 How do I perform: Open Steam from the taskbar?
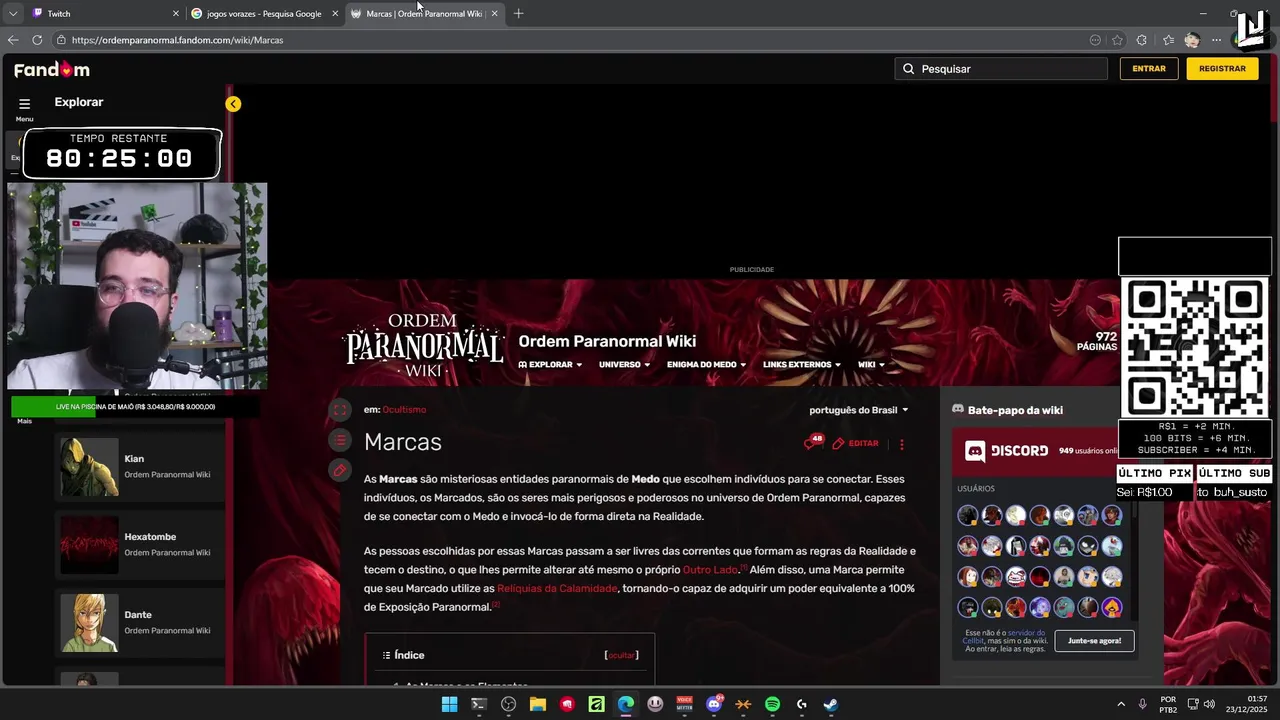830,704
